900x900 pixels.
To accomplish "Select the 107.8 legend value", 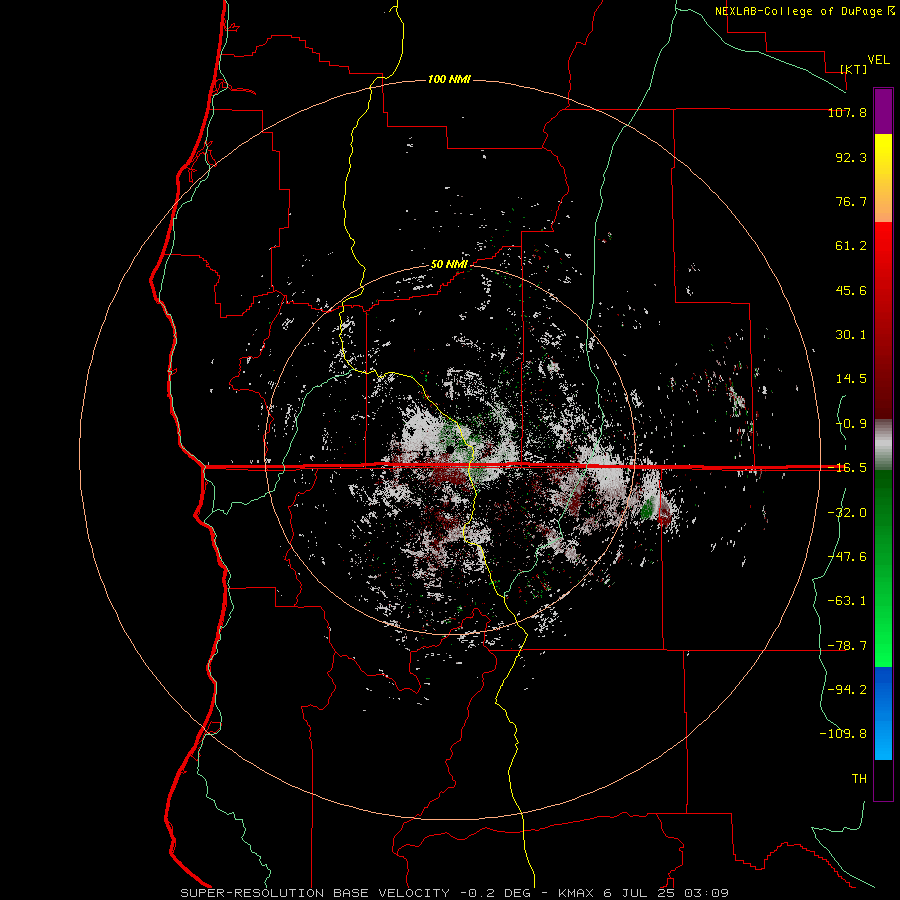I will pyautogui.click(x=847, y=112).
